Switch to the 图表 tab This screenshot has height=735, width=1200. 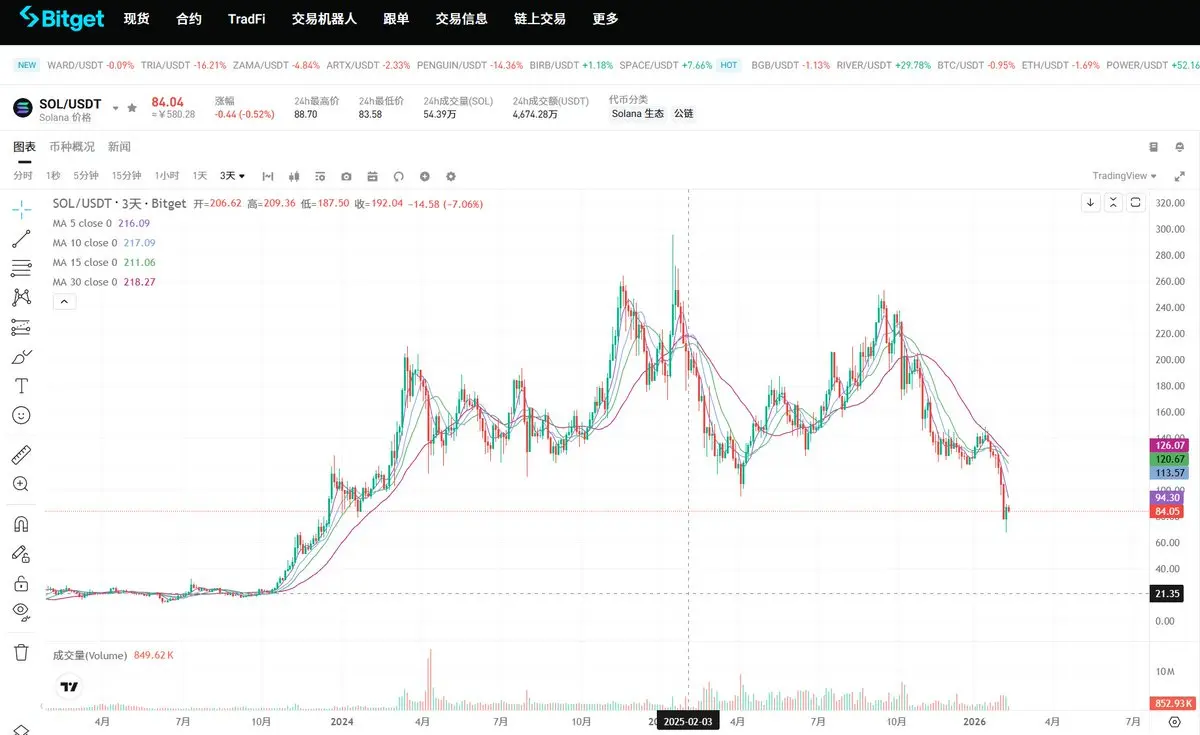tap(24, 147)
